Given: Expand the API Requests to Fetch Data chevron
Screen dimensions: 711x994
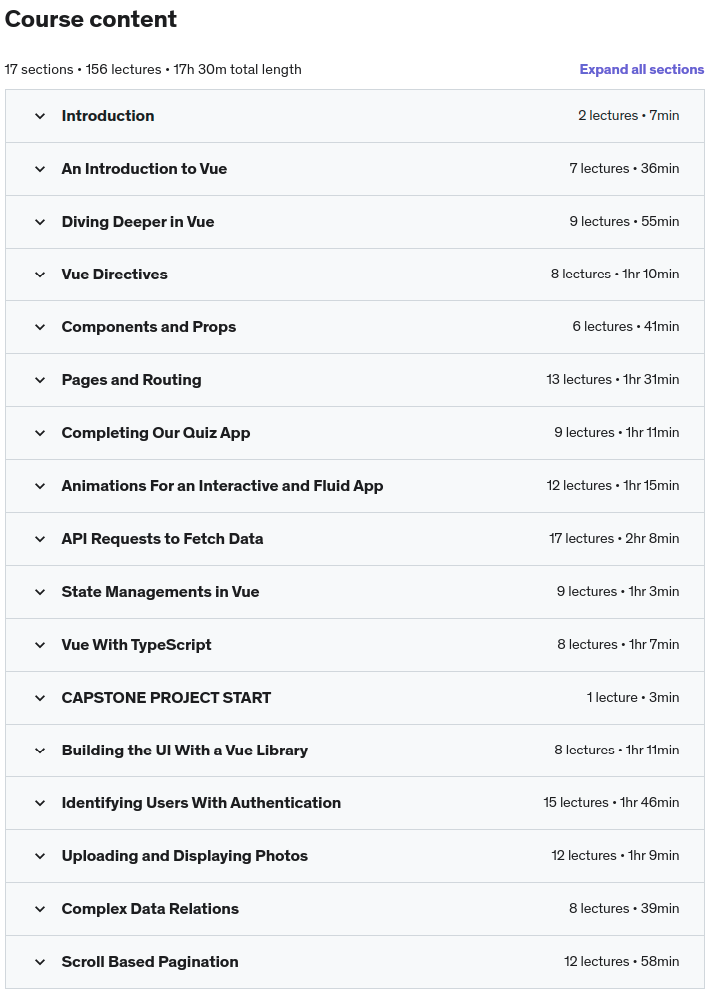Looking at the screenshot, I should [x=40, y=539].
